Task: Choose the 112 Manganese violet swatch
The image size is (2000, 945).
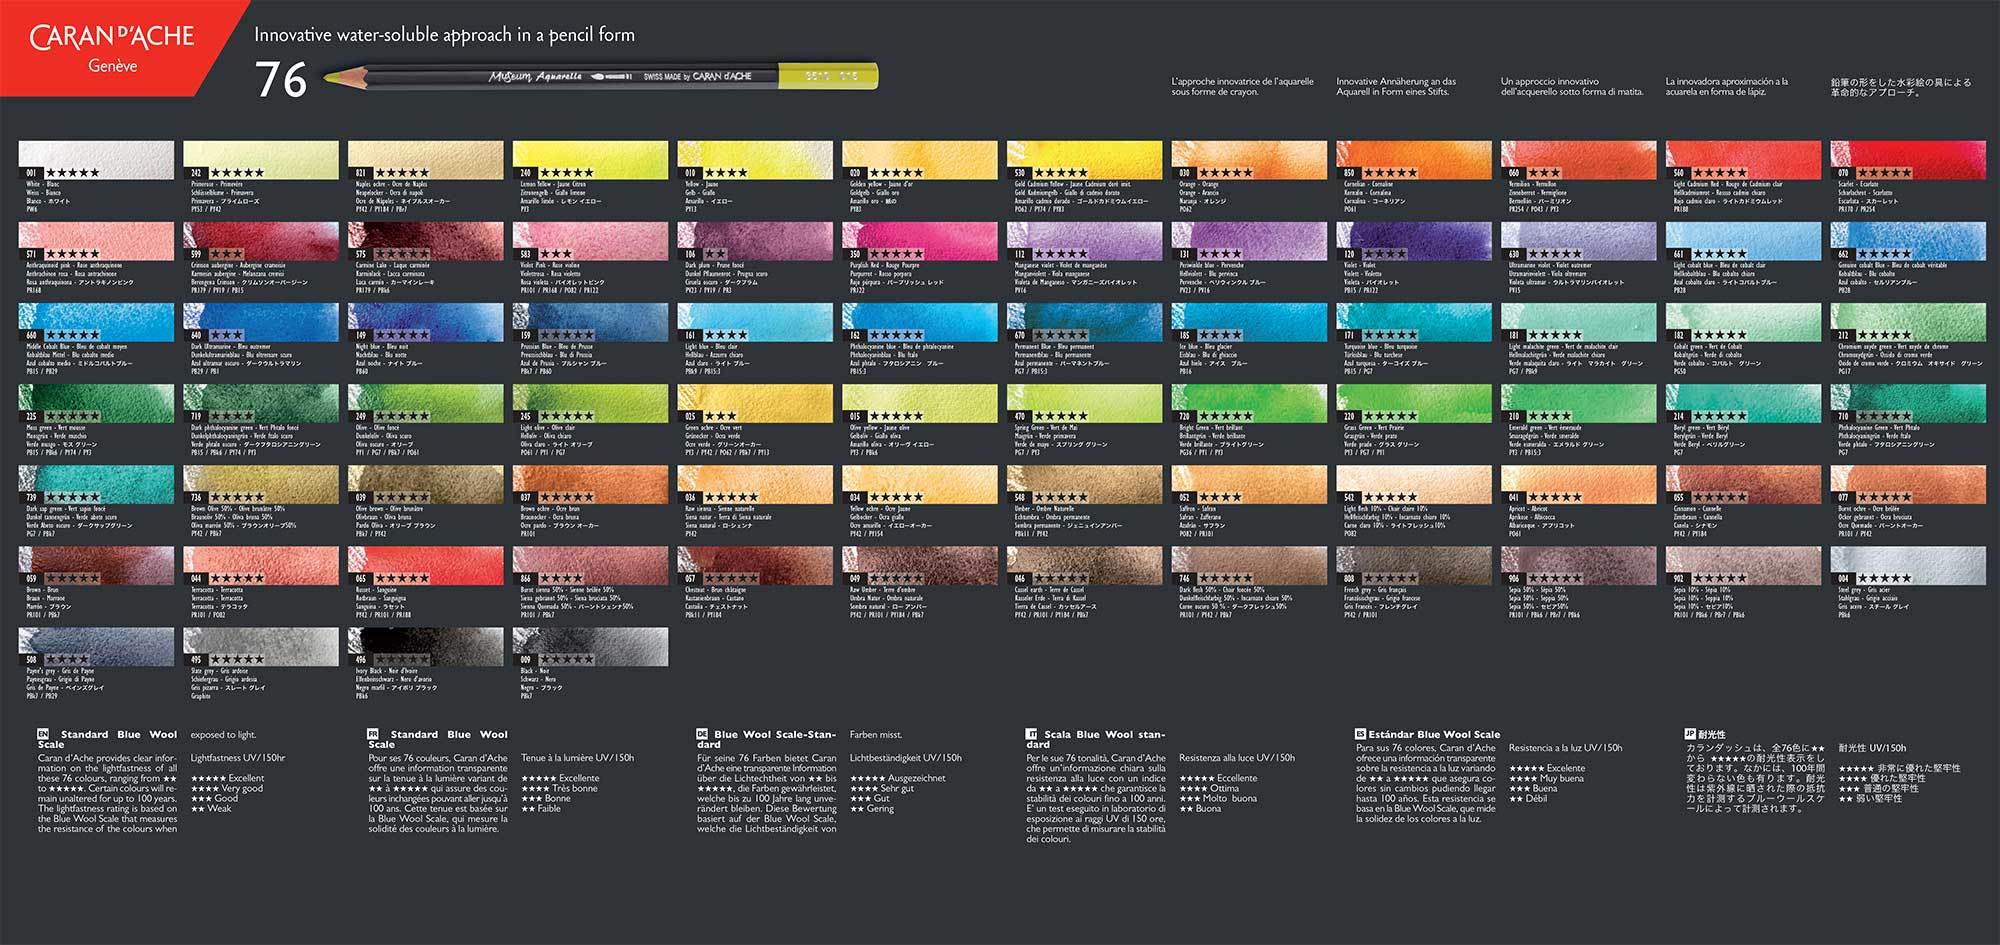Action: coord(1085,242)
